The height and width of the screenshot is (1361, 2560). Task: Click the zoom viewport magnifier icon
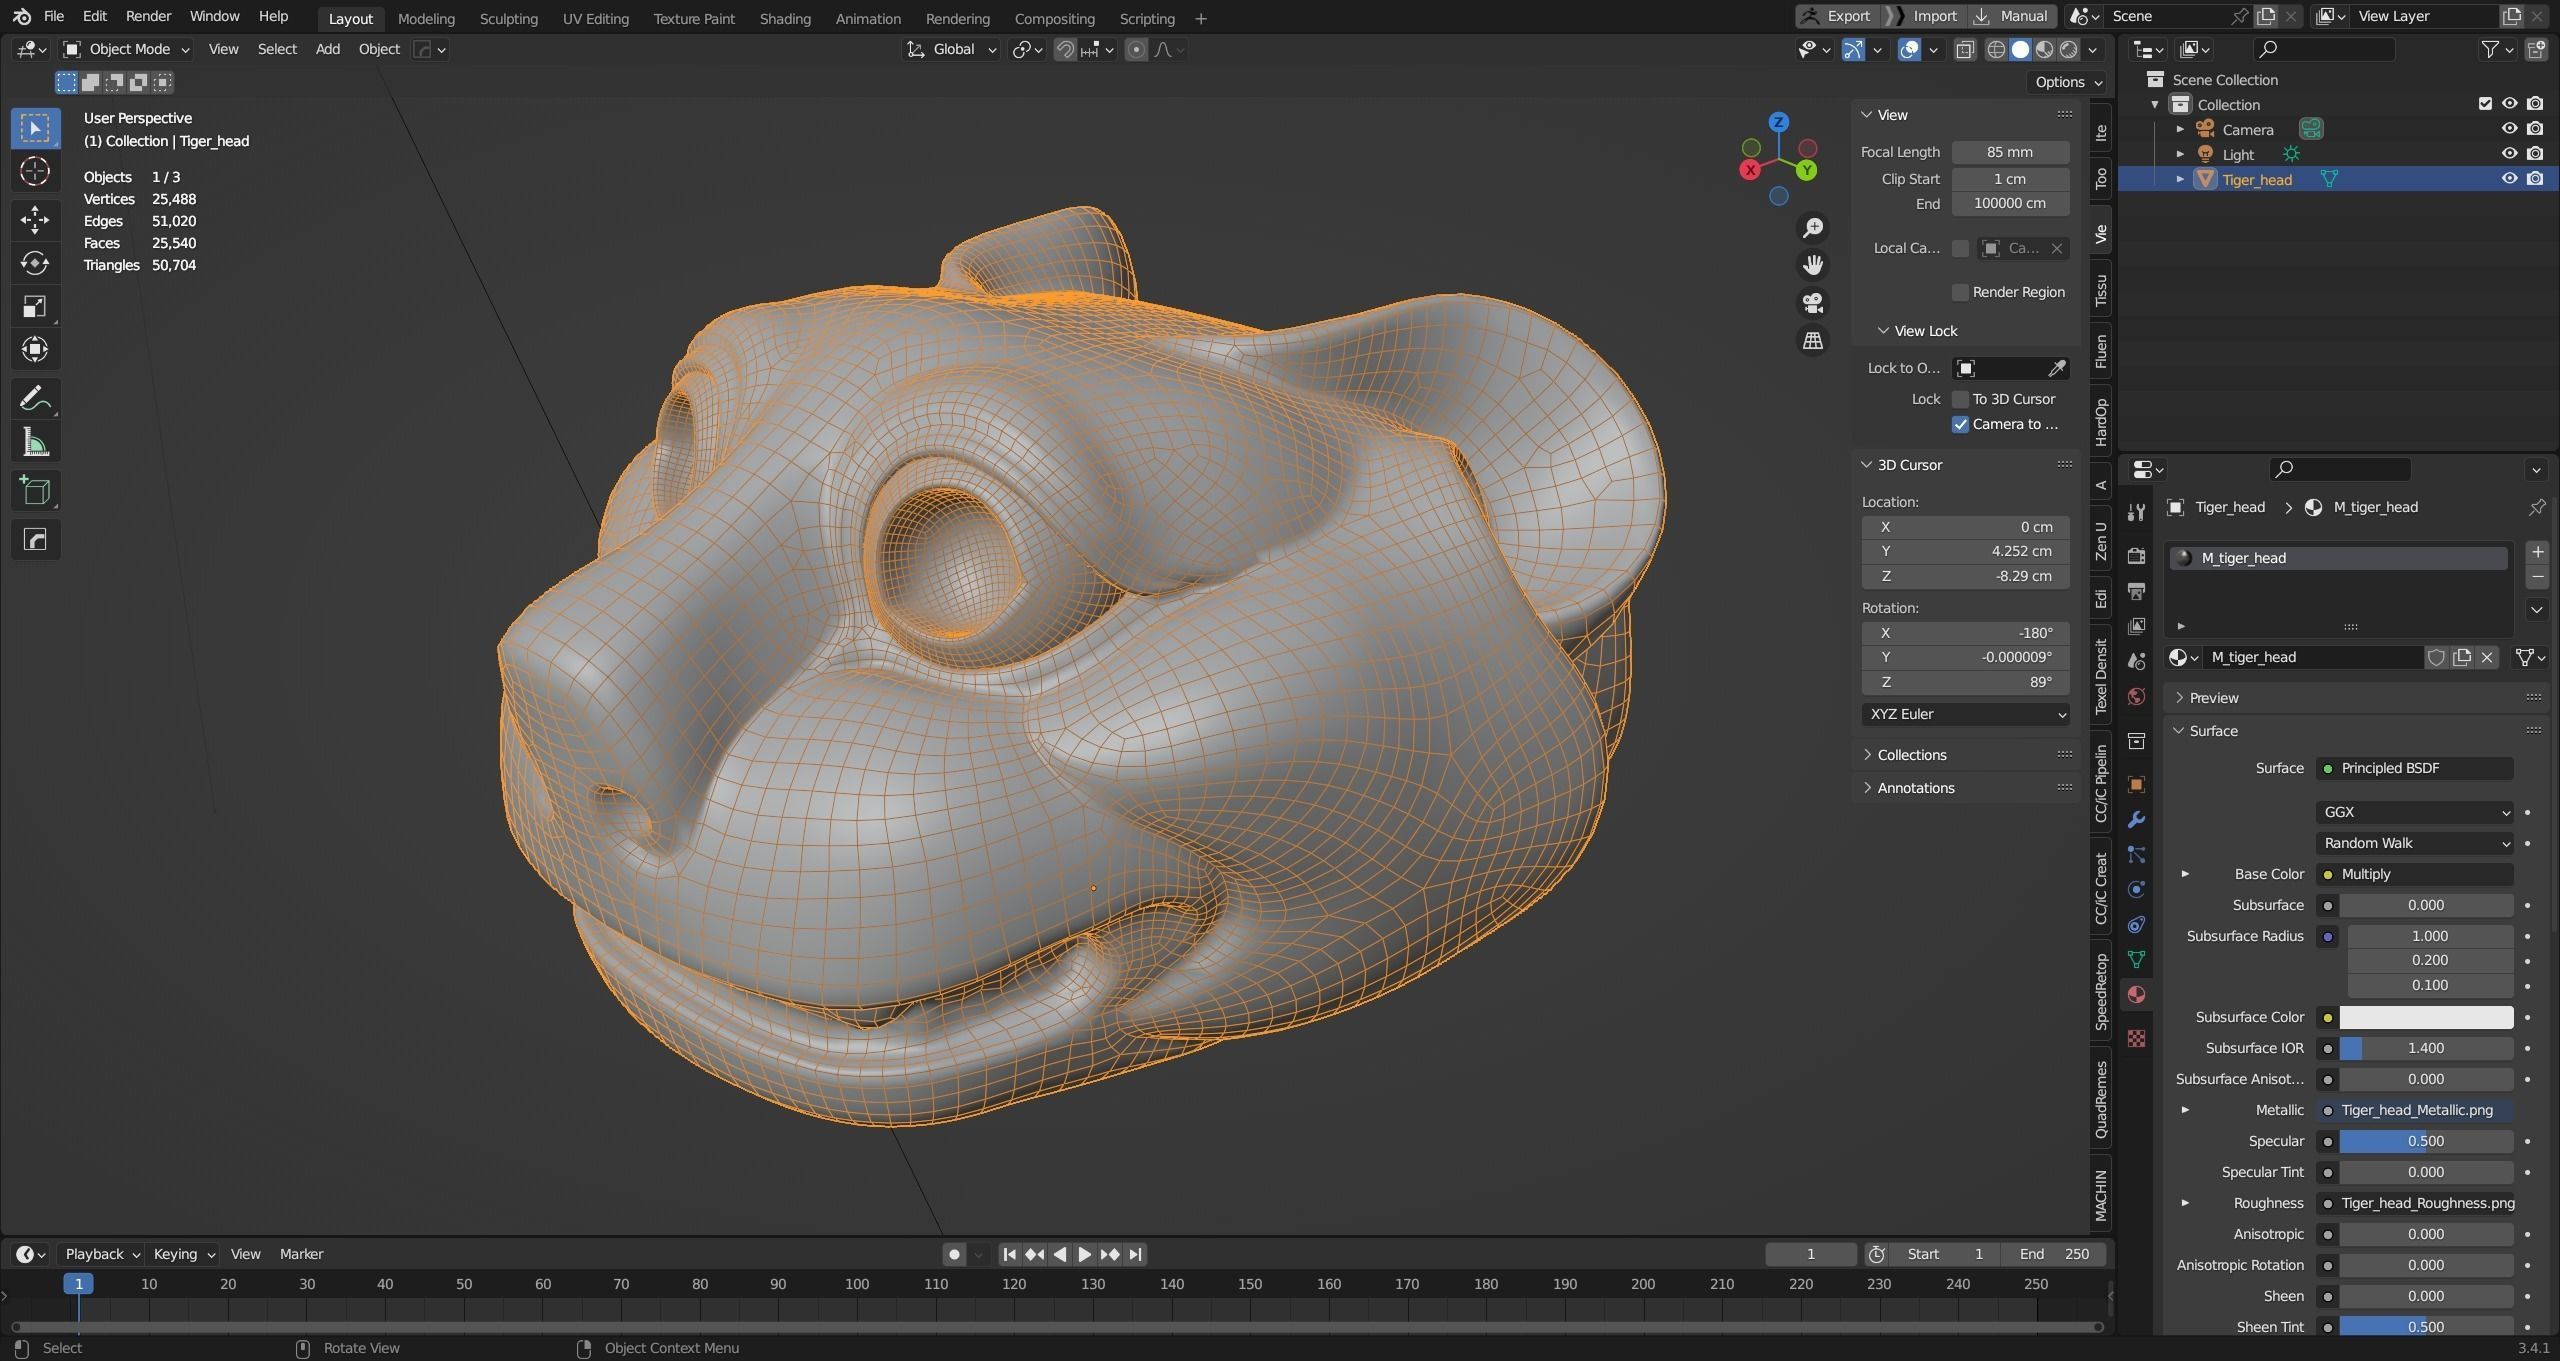point(1812,228)
